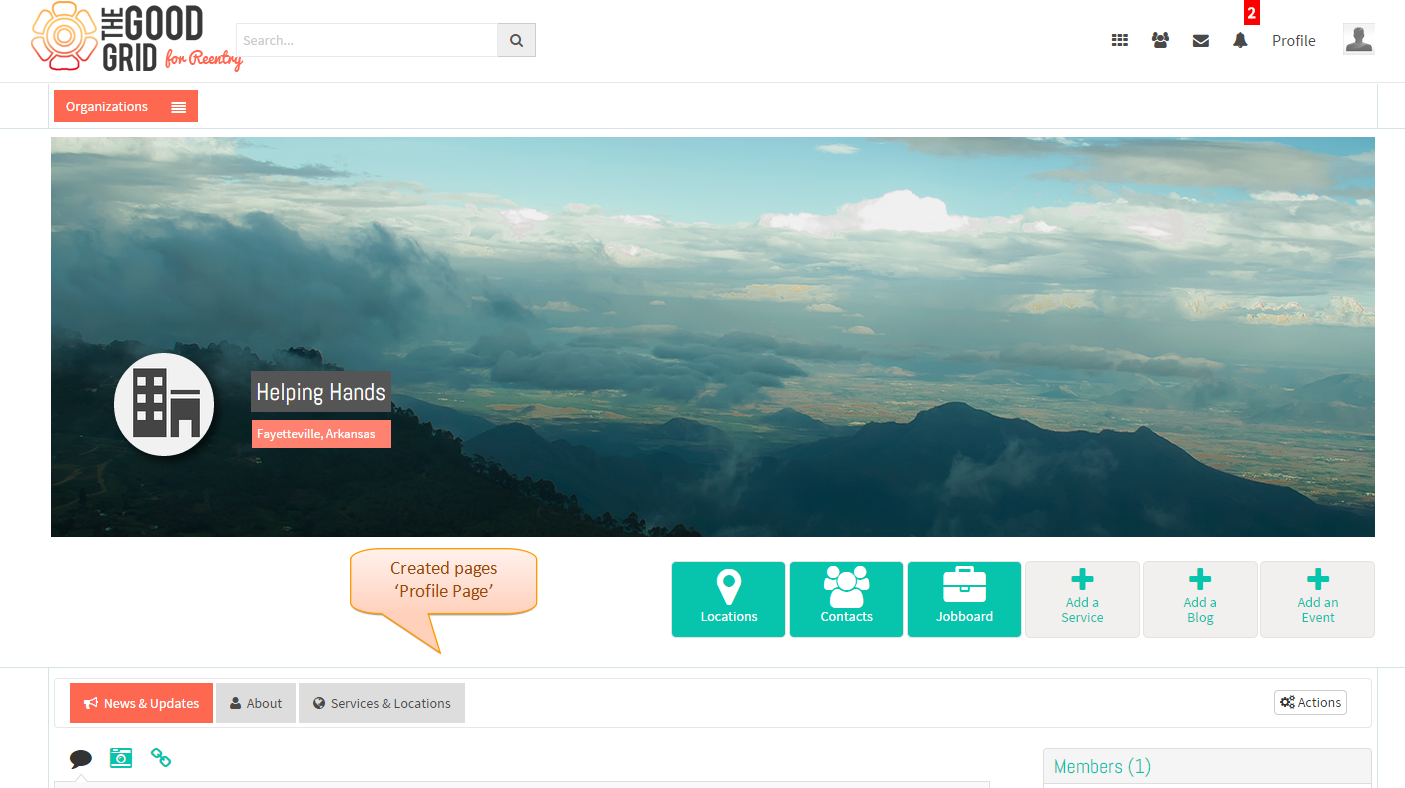Select the photo post icon
Viewport: 1405px width, 788px height.
click(121, 757)
